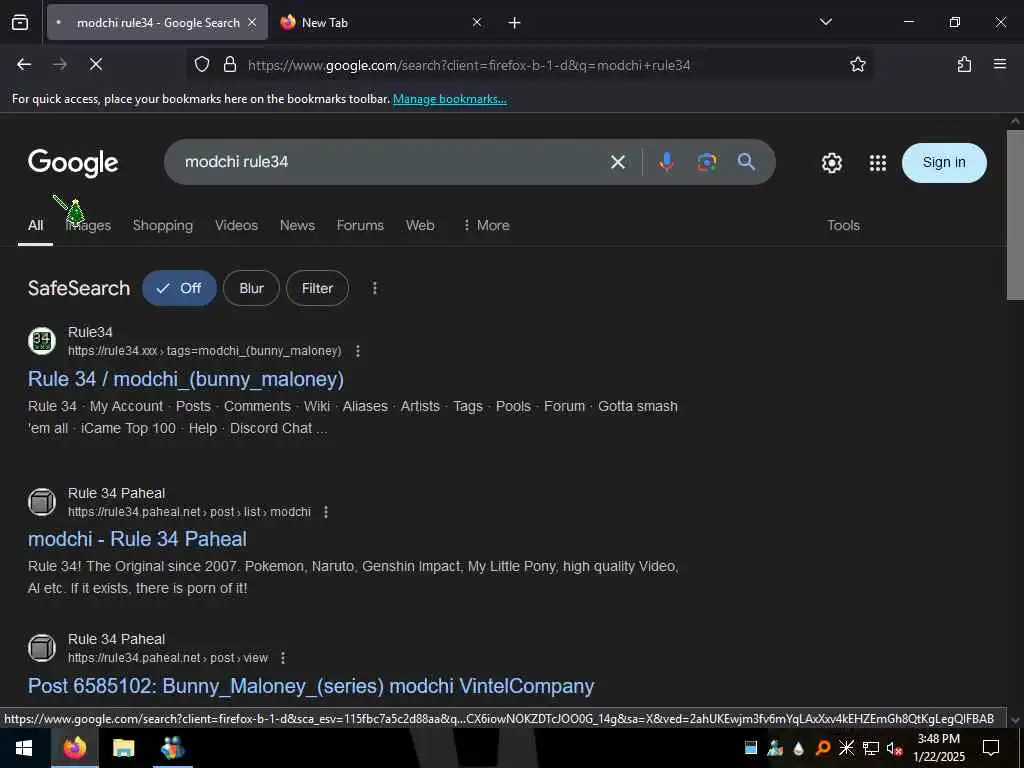Start a search by voice
Screen dimensions: 1024x768
tap(666, 162)
